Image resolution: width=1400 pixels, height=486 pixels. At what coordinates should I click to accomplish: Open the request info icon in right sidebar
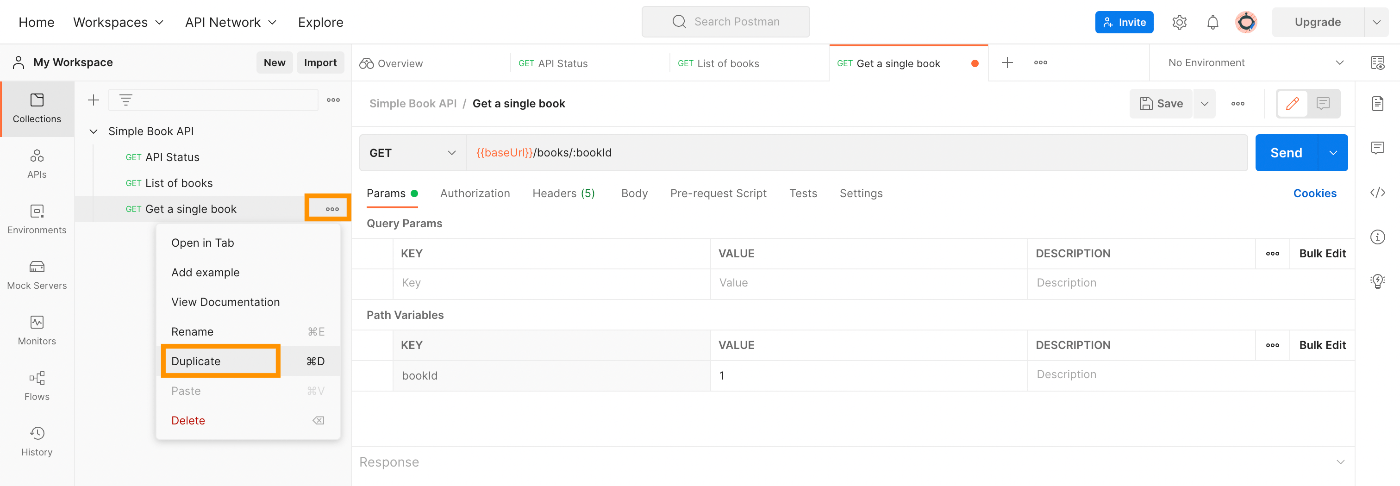(x=1378, y=237)
